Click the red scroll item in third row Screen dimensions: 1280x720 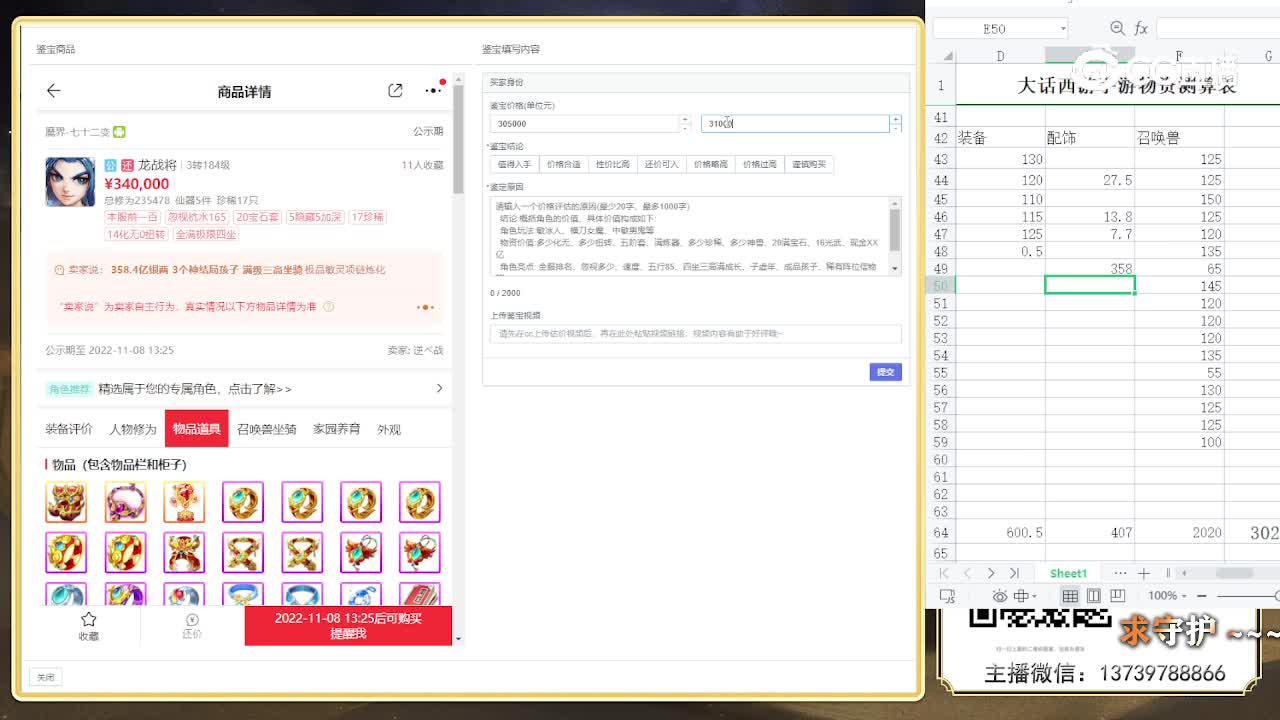pyautogui.click(x=420, y=594)
